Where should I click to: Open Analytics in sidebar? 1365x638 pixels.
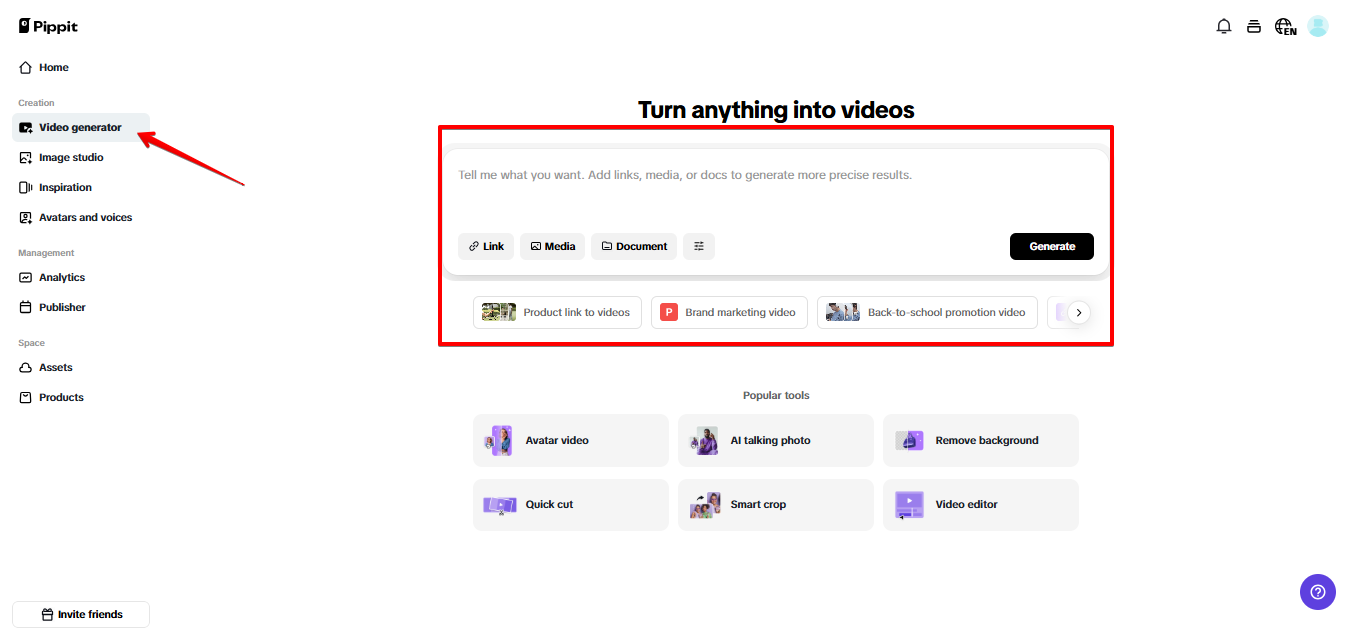click(x=81, y=277)
